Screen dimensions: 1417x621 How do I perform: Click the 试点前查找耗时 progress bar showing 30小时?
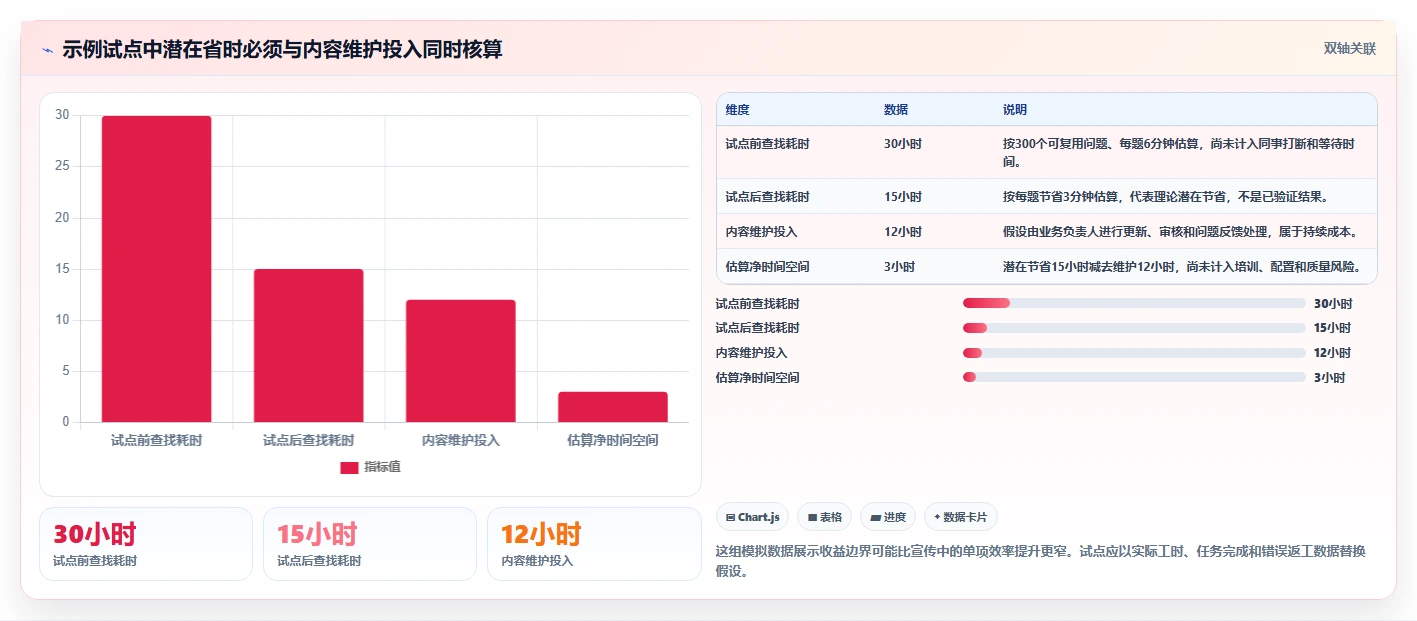point(1134,303)
